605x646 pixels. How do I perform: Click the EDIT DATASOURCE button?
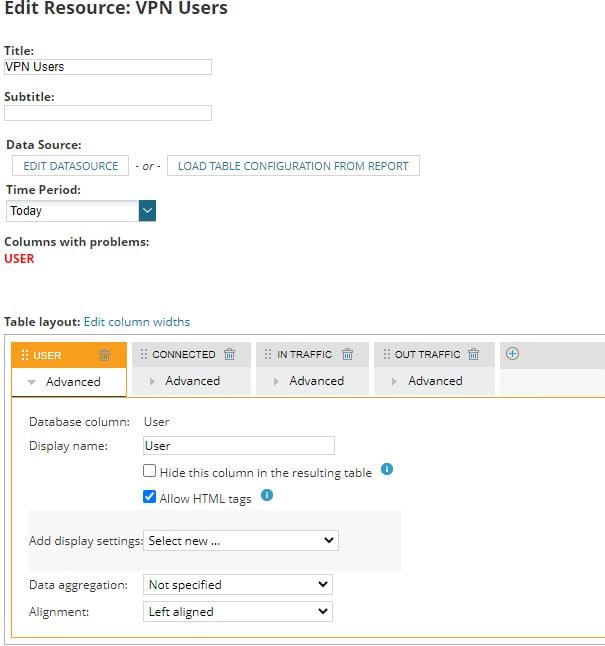click(70, 166)
